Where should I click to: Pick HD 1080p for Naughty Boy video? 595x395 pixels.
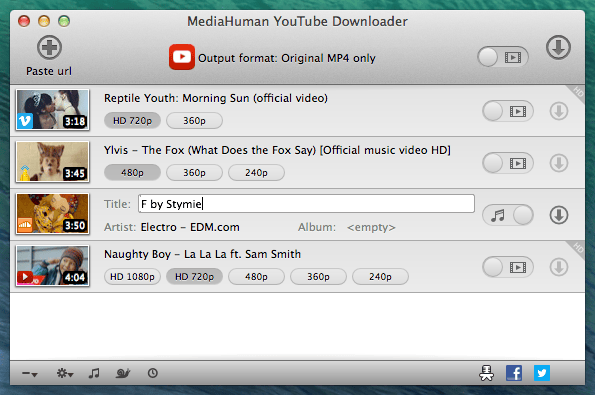pos(132,277)
